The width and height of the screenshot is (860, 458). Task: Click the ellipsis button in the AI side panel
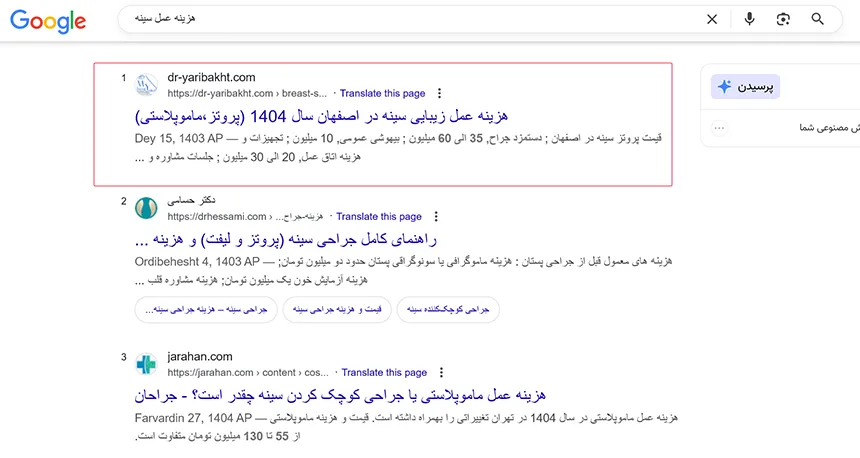click(719, 128)
